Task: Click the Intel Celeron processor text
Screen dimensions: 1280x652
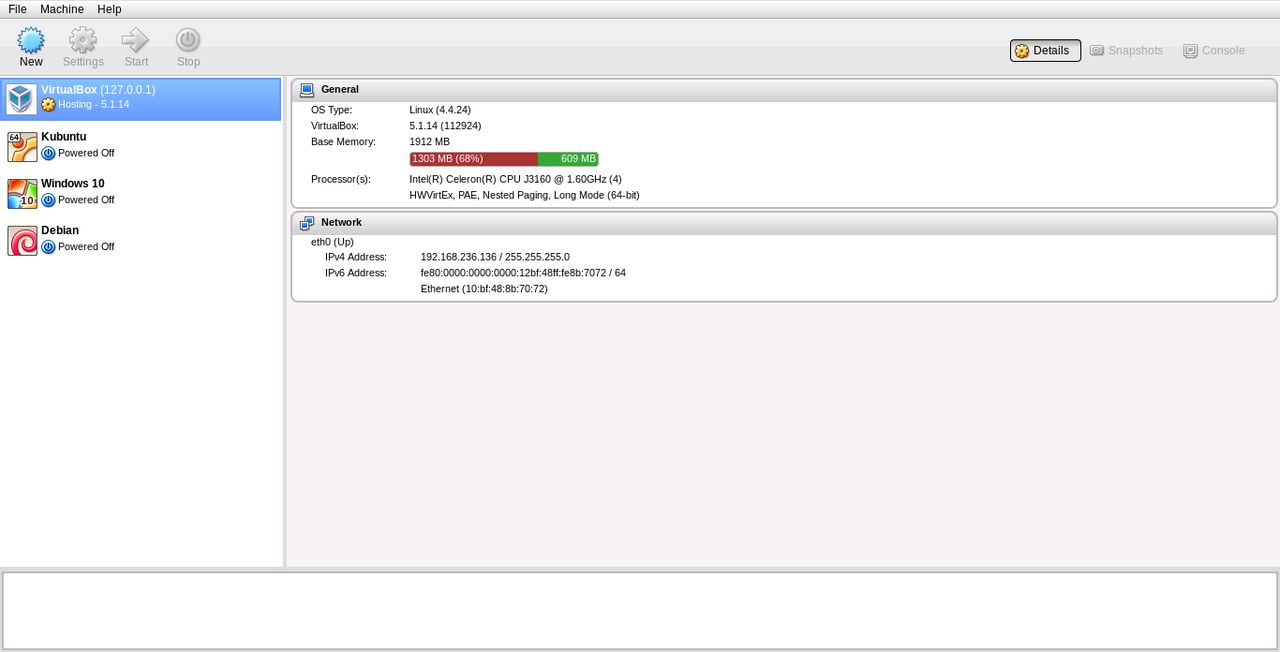Action: [515, 179]
